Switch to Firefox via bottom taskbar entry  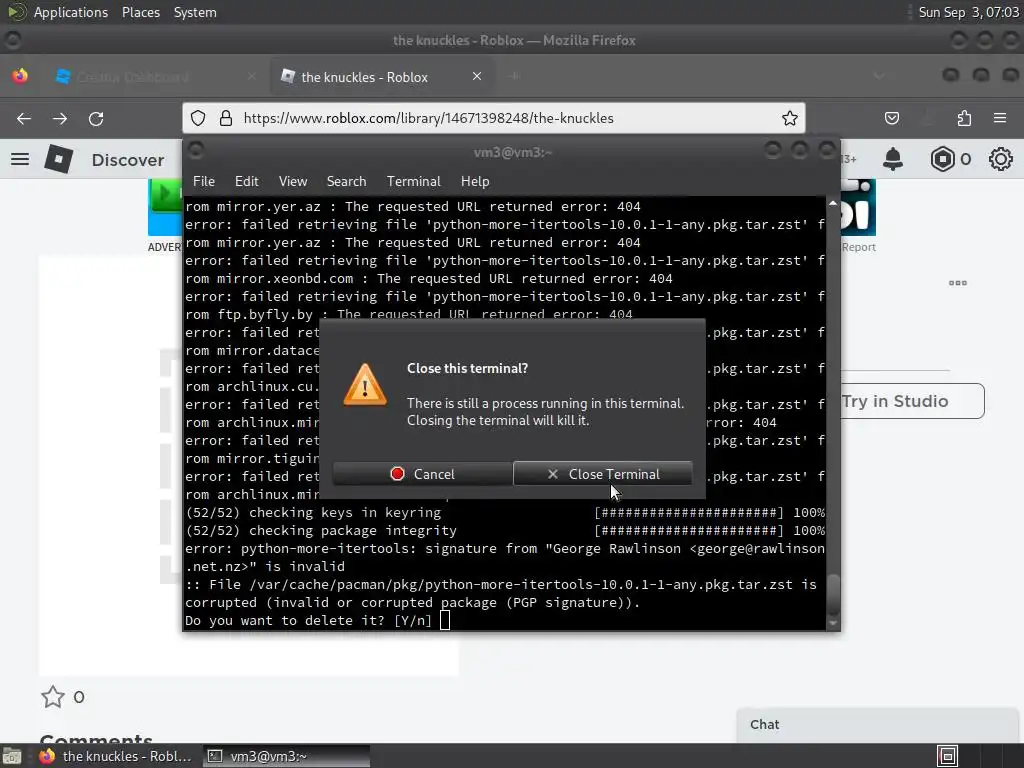pos(115,756)
